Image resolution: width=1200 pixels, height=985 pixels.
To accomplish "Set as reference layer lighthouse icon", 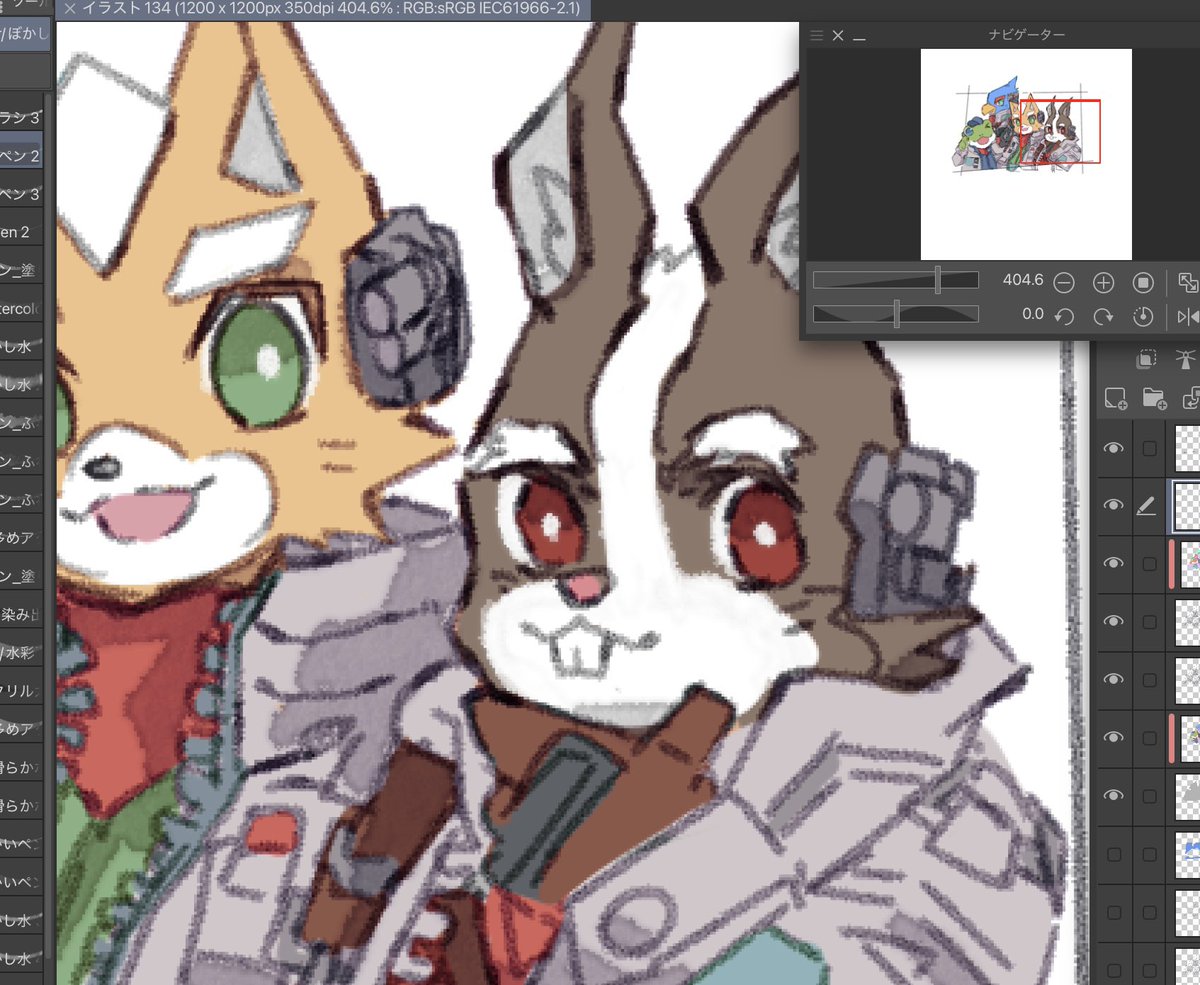I will click(x=1186, y=360).
